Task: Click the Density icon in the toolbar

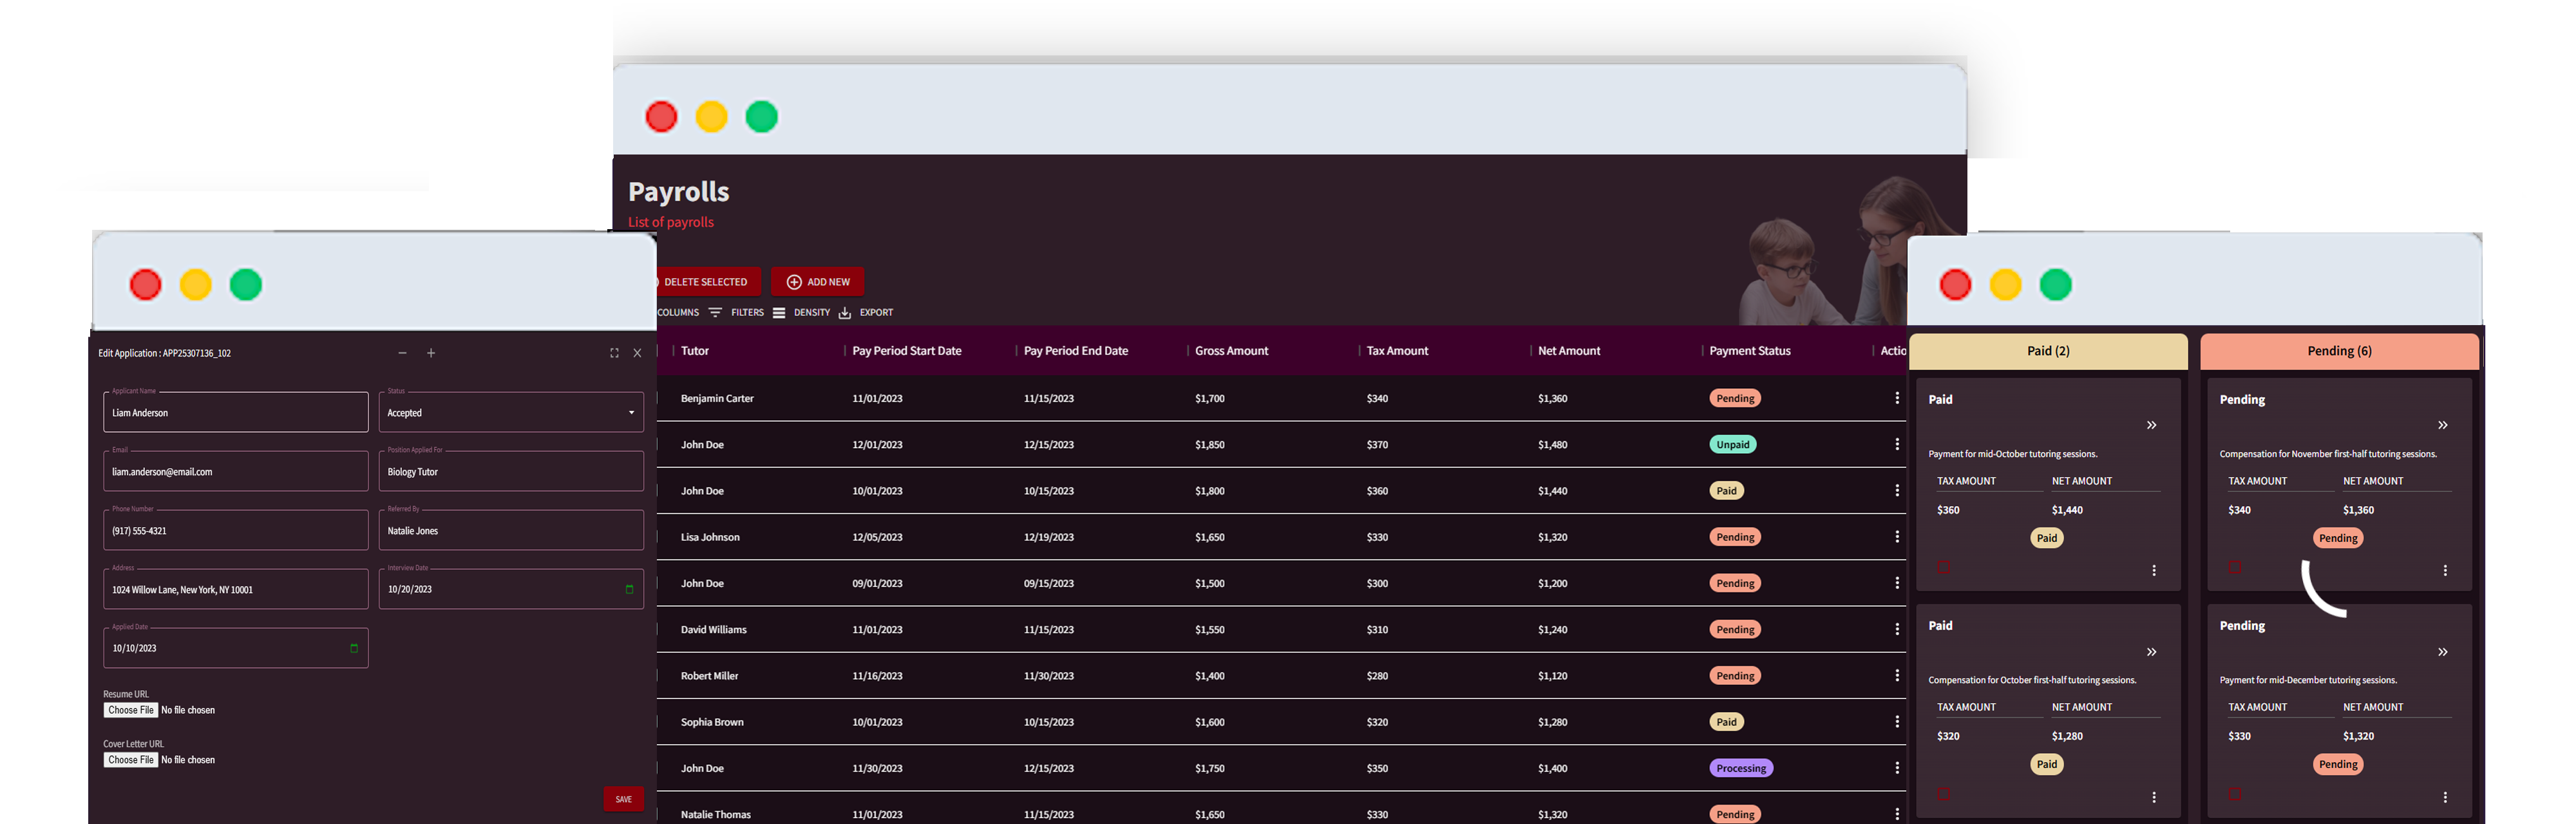Action: pyautogui.click(x=779, y=311)
